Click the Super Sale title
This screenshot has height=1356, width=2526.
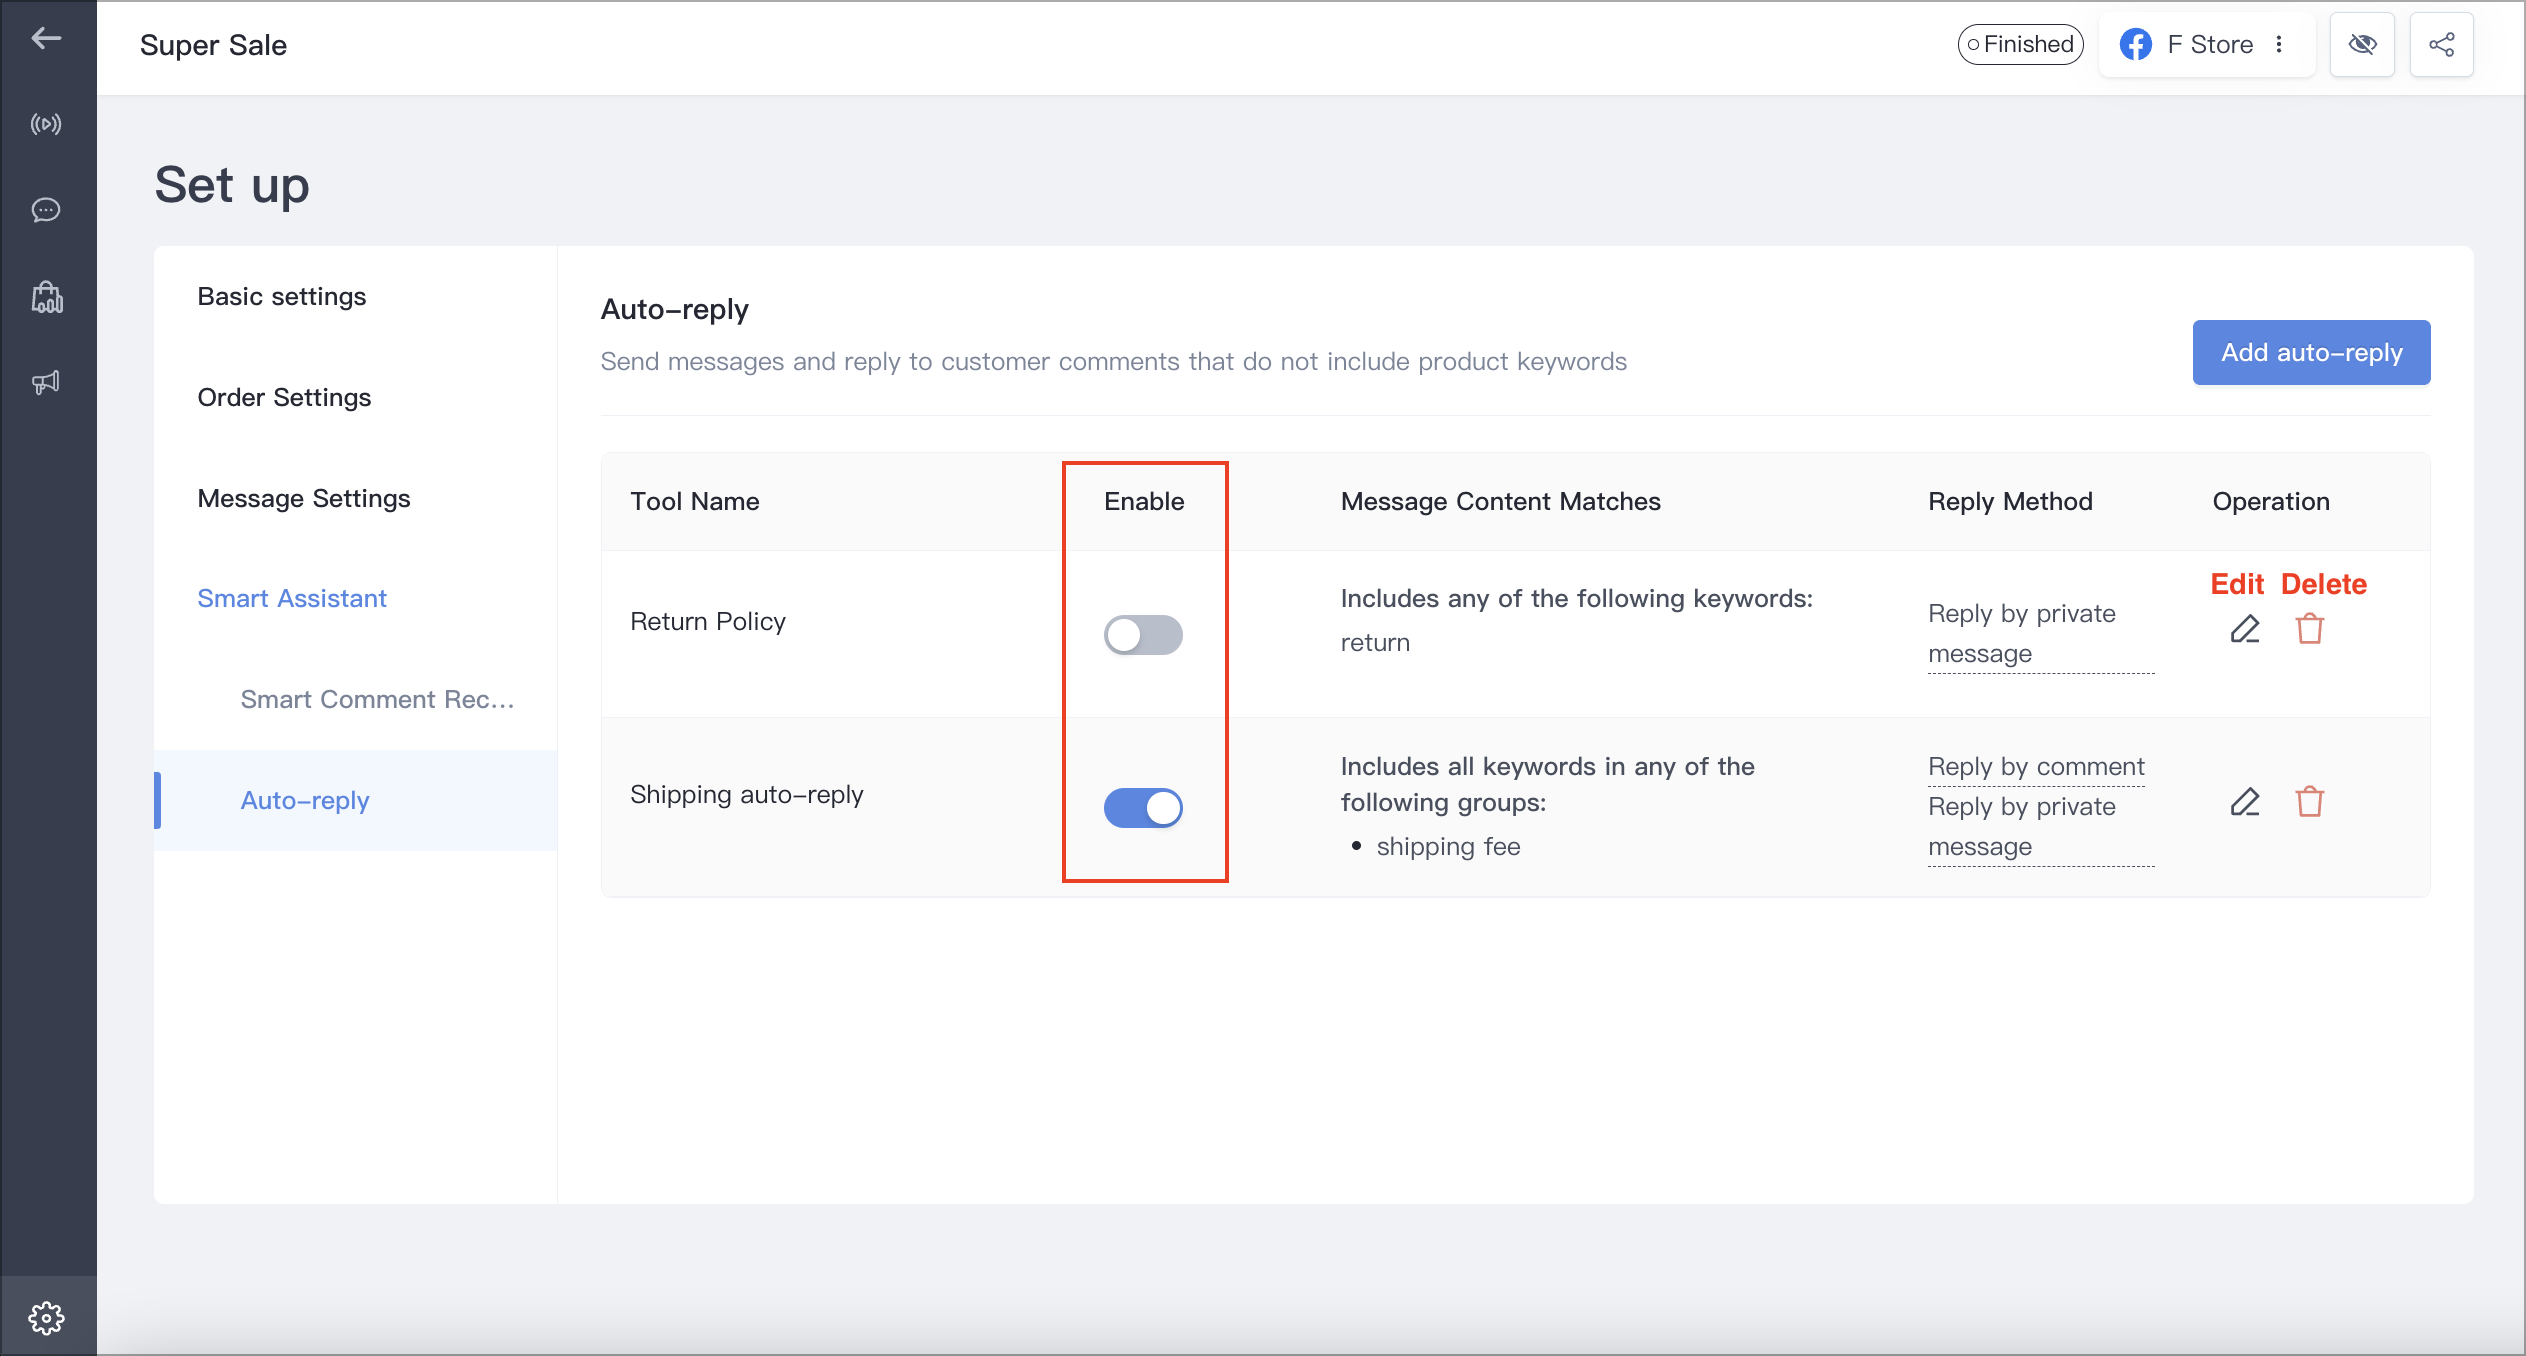tap(213, 45)
